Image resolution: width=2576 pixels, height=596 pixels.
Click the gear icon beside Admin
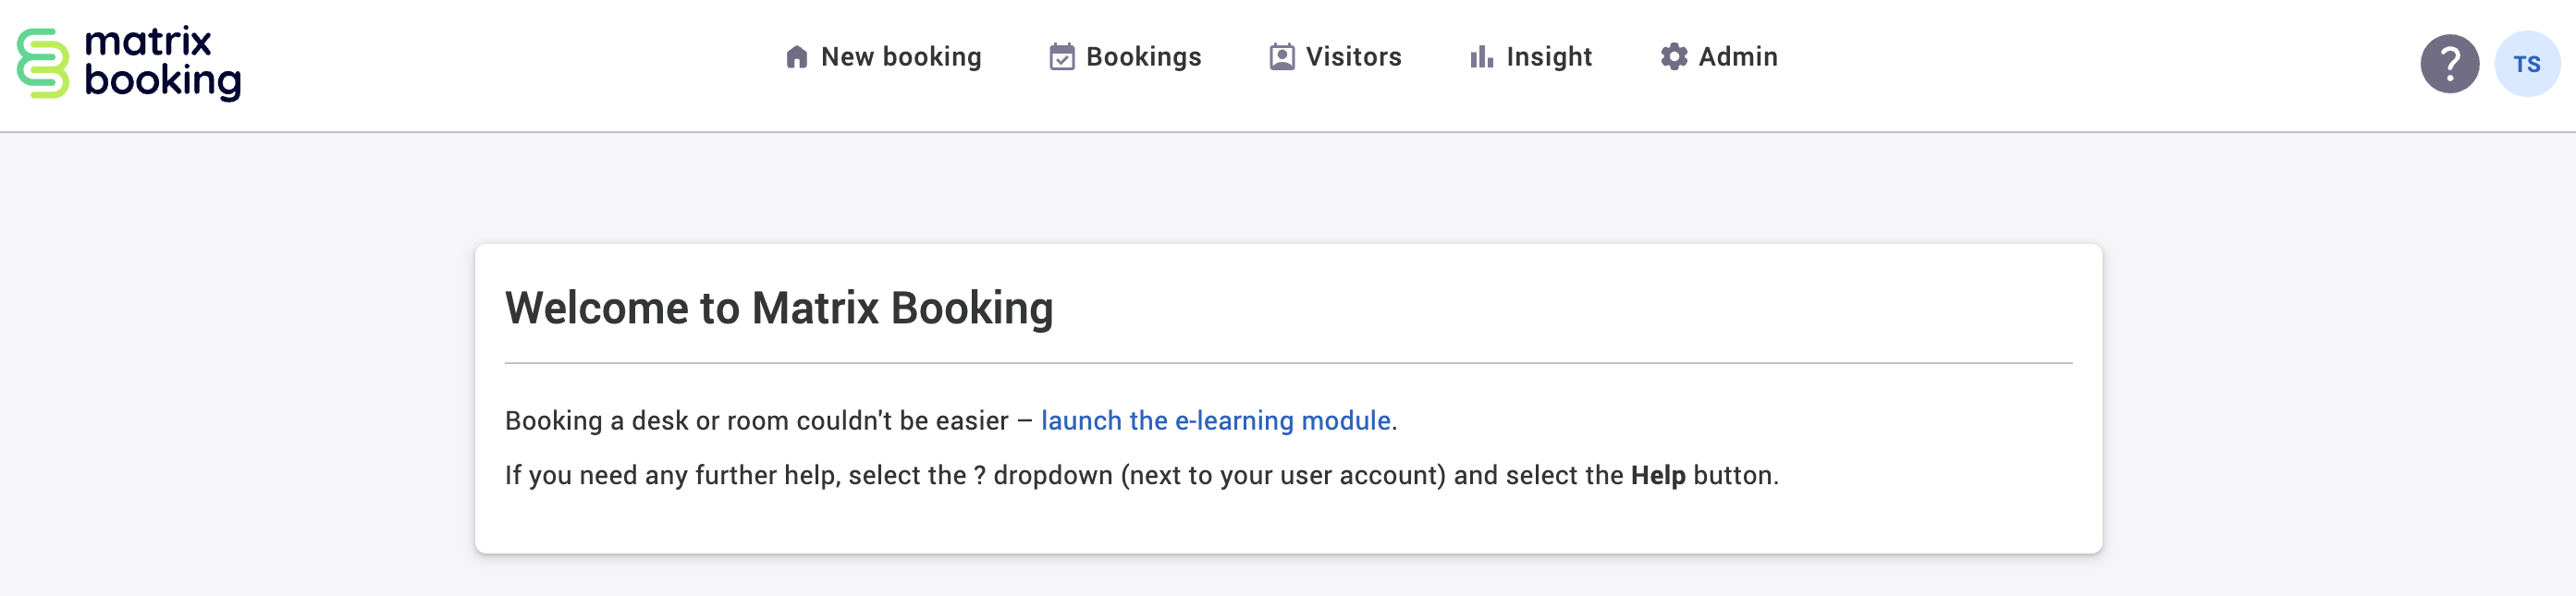pyautogui.click(x=1673, y=57)
